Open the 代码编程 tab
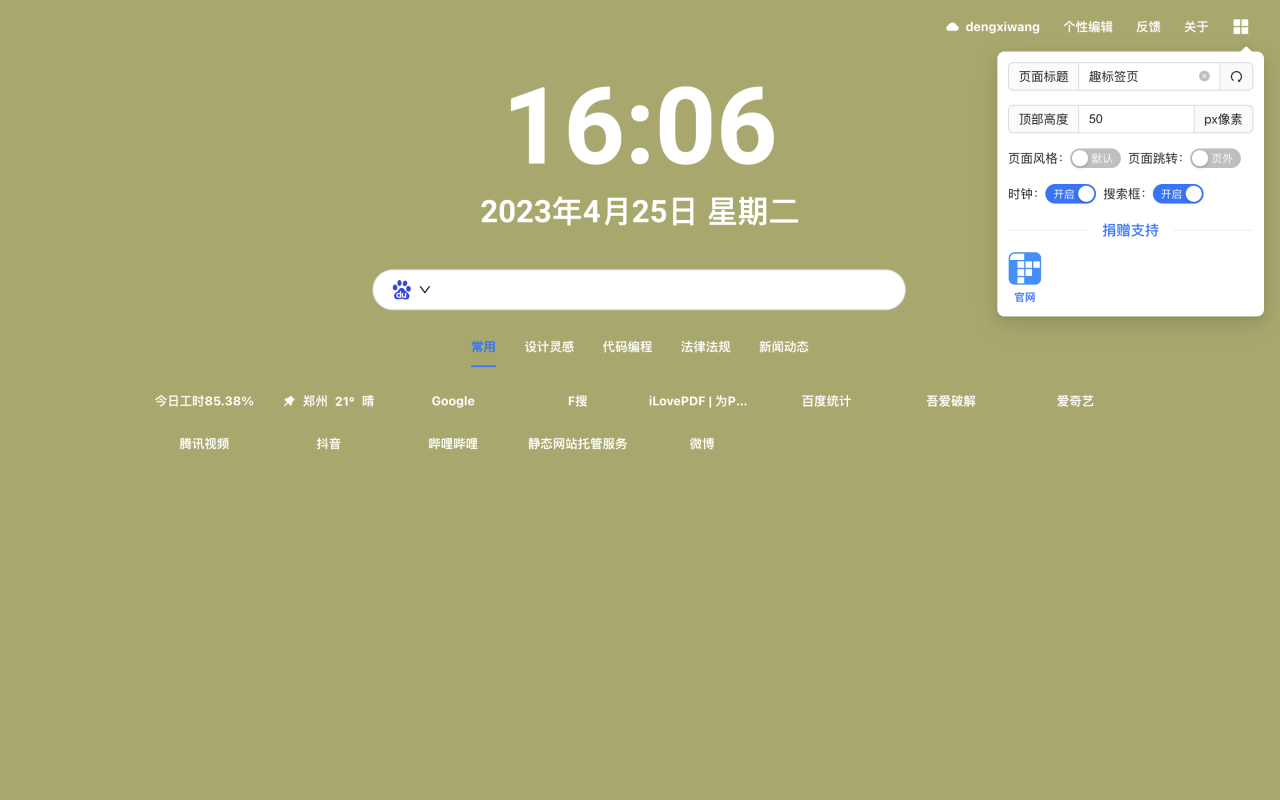 [627, 346]
